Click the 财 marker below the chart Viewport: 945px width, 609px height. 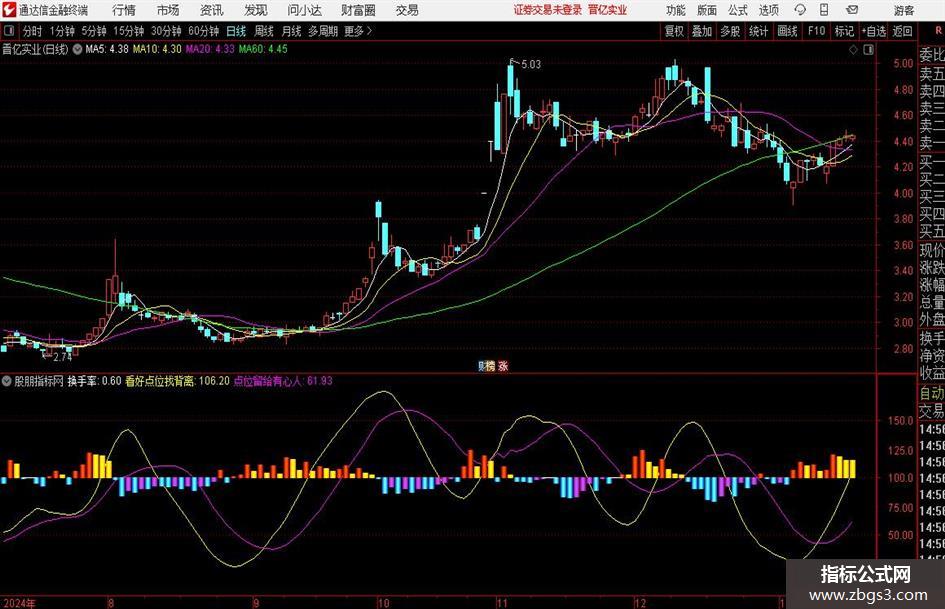pos(482,366)
